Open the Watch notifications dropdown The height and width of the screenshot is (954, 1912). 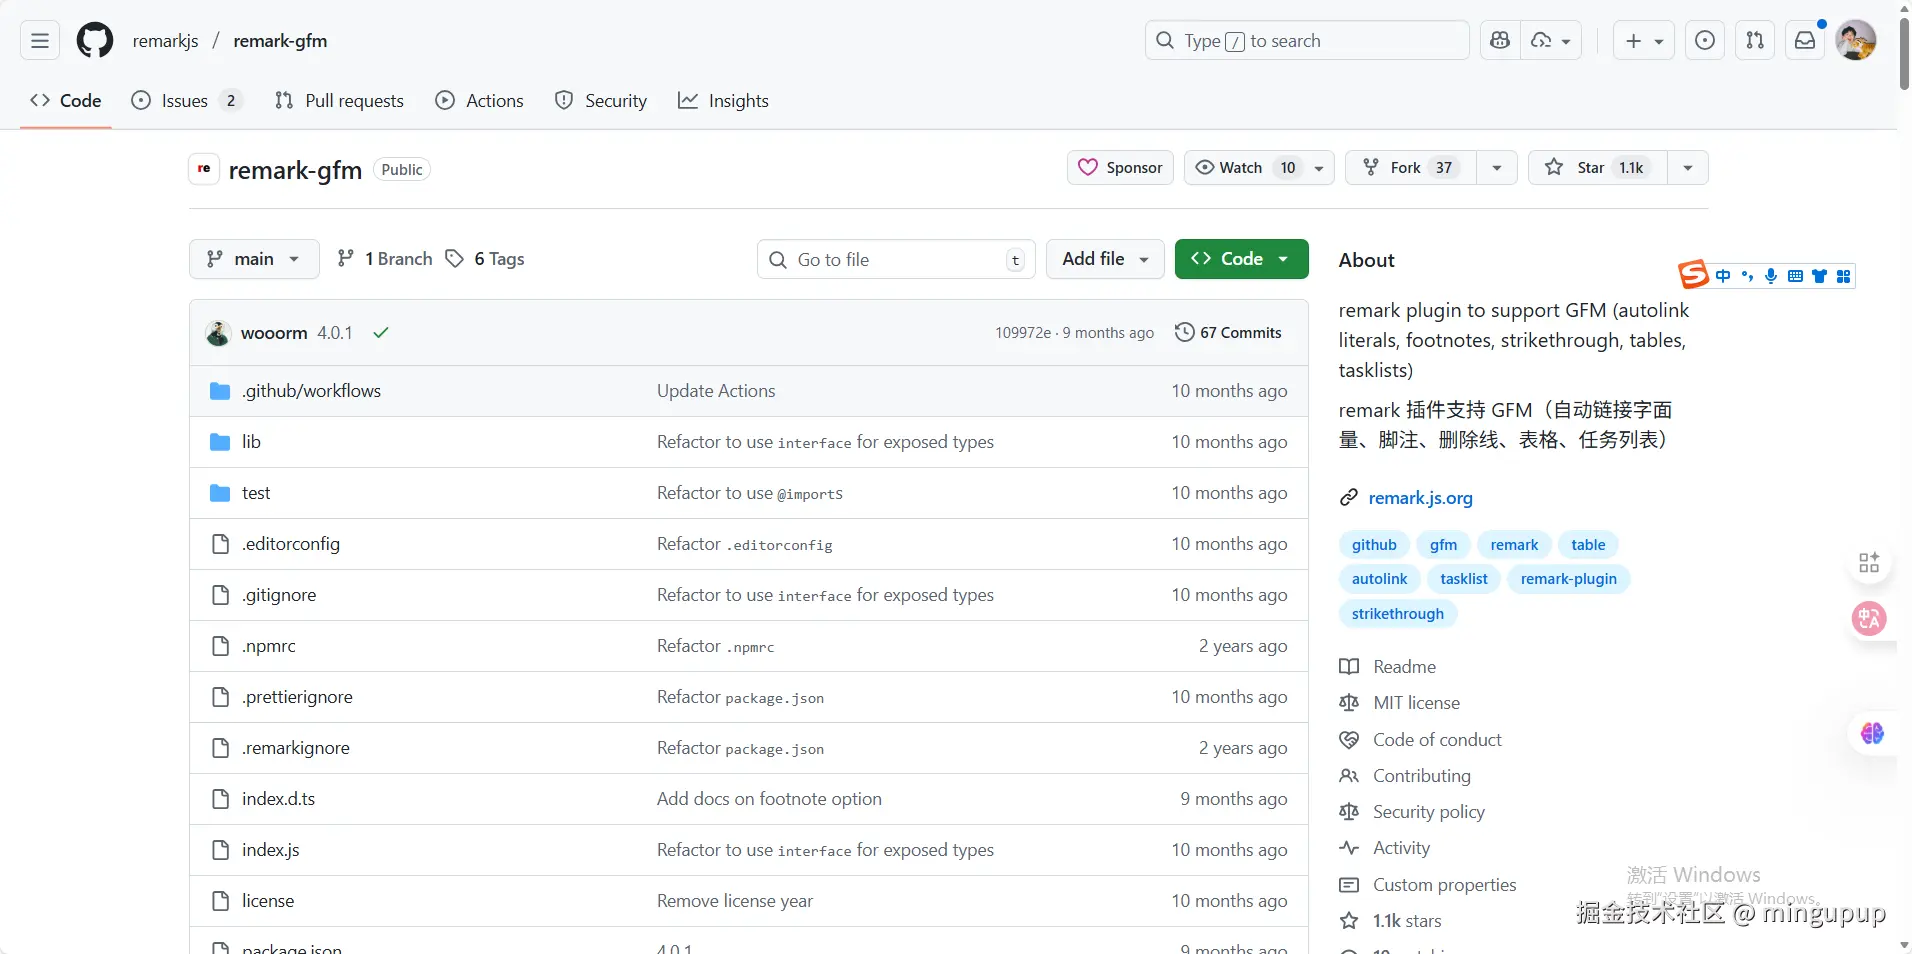[1259, 168]
